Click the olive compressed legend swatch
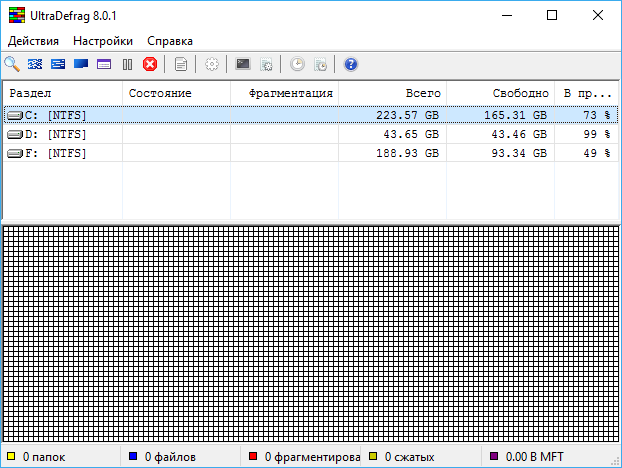622x468 pixels. pos(373,456)
